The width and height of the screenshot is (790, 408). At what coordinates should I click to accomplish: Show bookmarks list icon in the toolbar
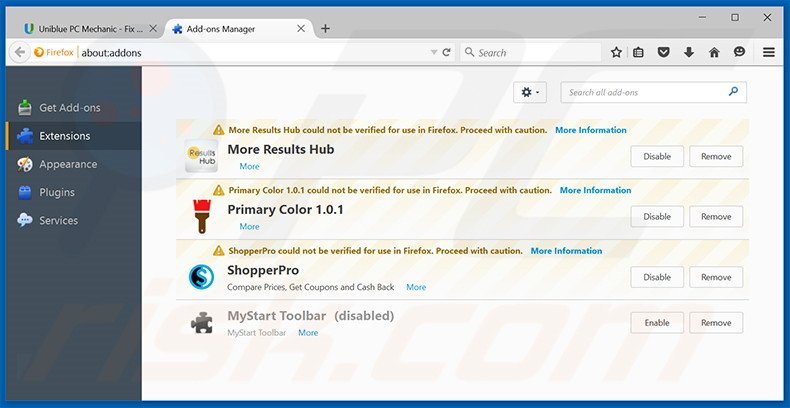[638, 52]
